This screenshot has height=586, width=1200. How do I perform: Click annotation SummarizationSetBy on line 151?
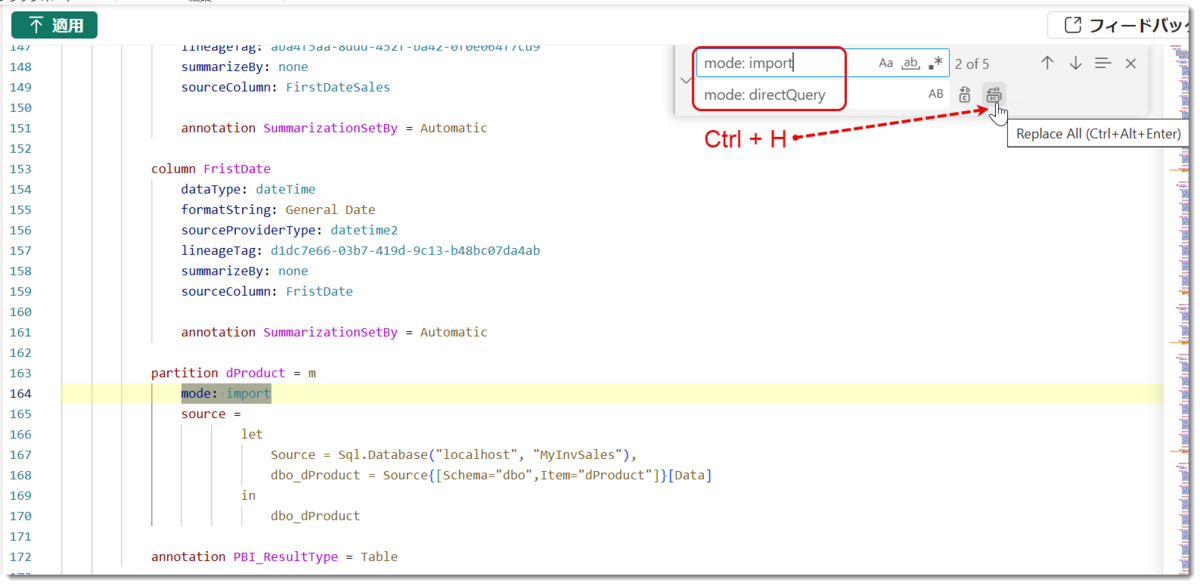(334, 128)
